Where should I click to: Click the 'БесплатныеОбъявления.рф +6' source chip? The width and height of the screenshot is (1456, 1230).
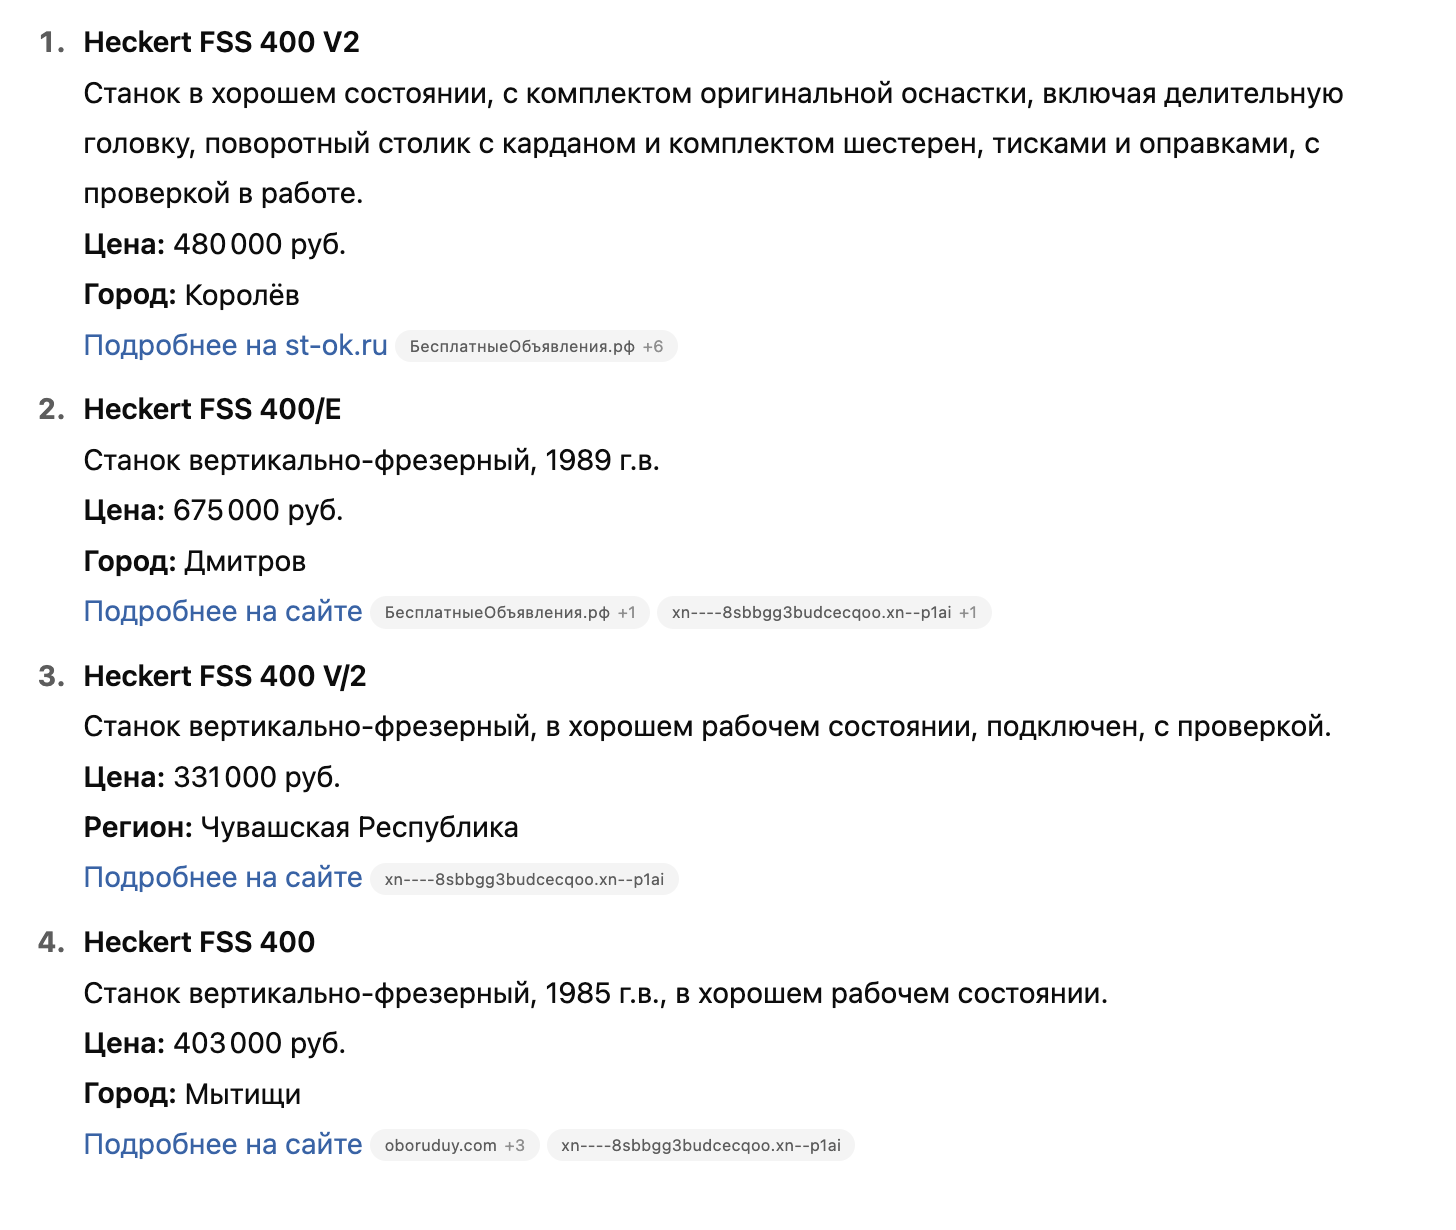tap(536, 347)
